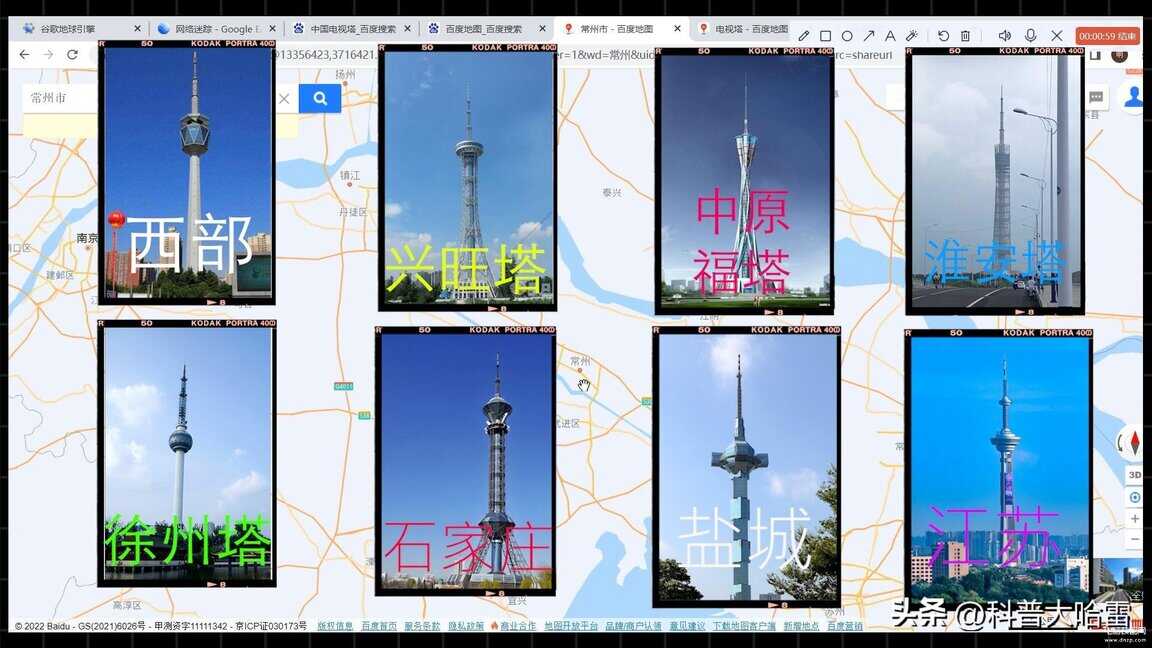Click the browser forward arrow
The width and height of the screenshot is (1152, 648).
(48, 54)
